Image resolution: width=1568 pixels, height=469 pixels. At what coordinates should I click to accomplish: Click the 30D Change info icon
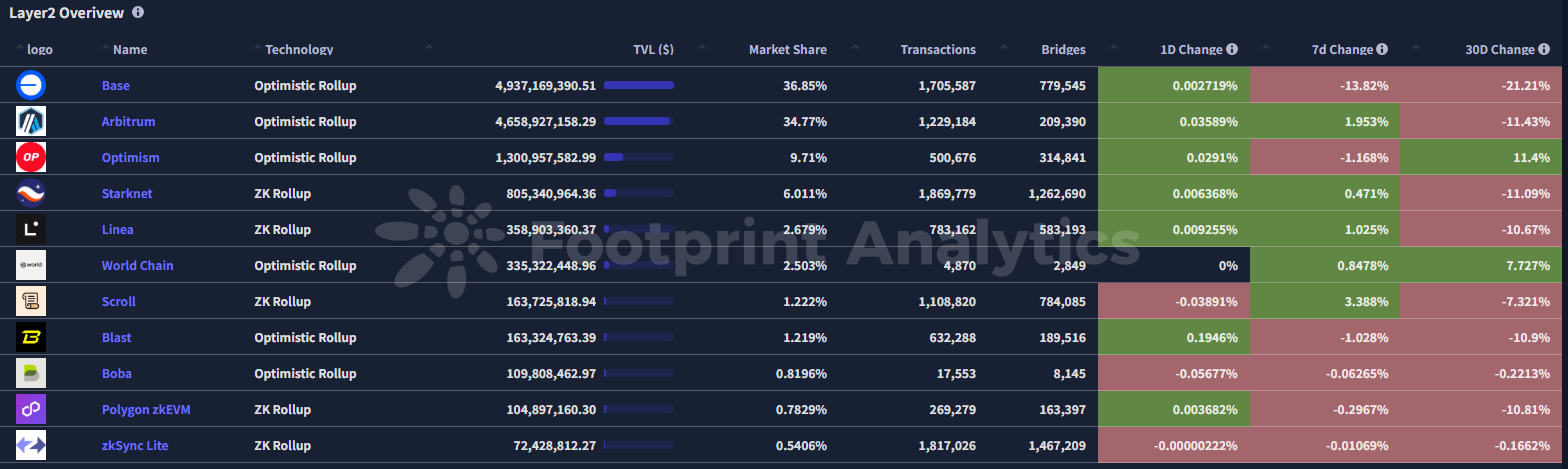(x=1542, y=49)
